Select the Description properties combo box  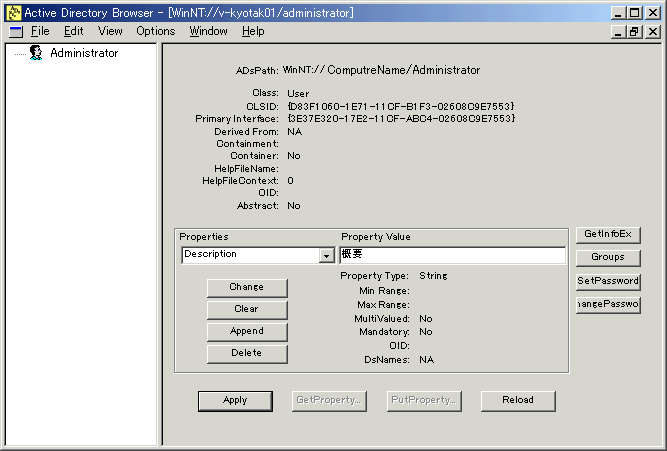point(250,255)
